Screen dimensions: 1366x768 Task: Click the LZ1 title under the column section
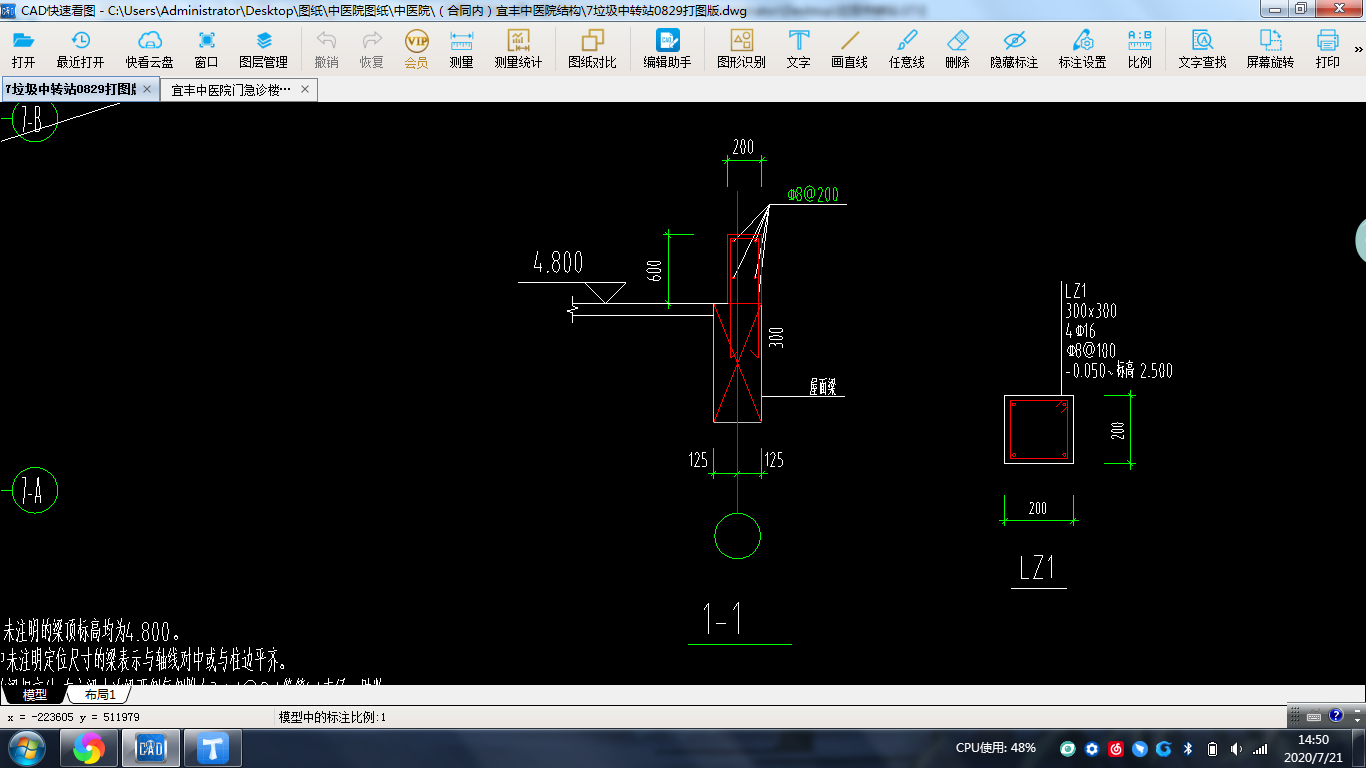pos(1037,568)
